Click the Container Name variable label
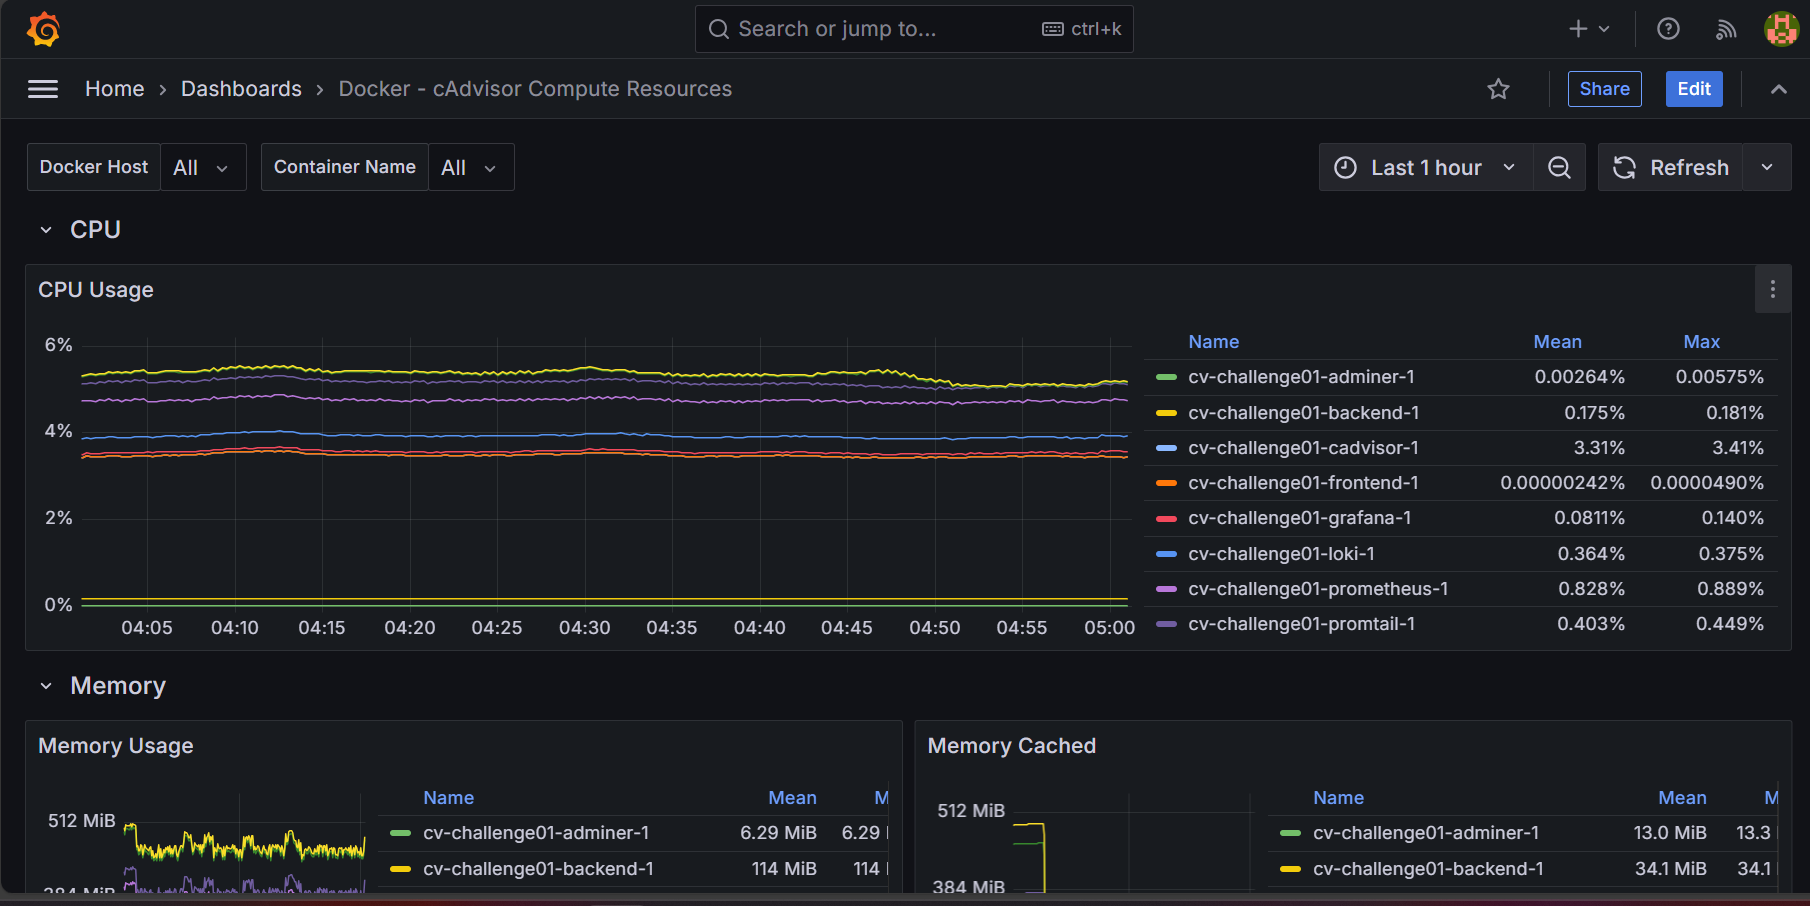 coord(345,167)
